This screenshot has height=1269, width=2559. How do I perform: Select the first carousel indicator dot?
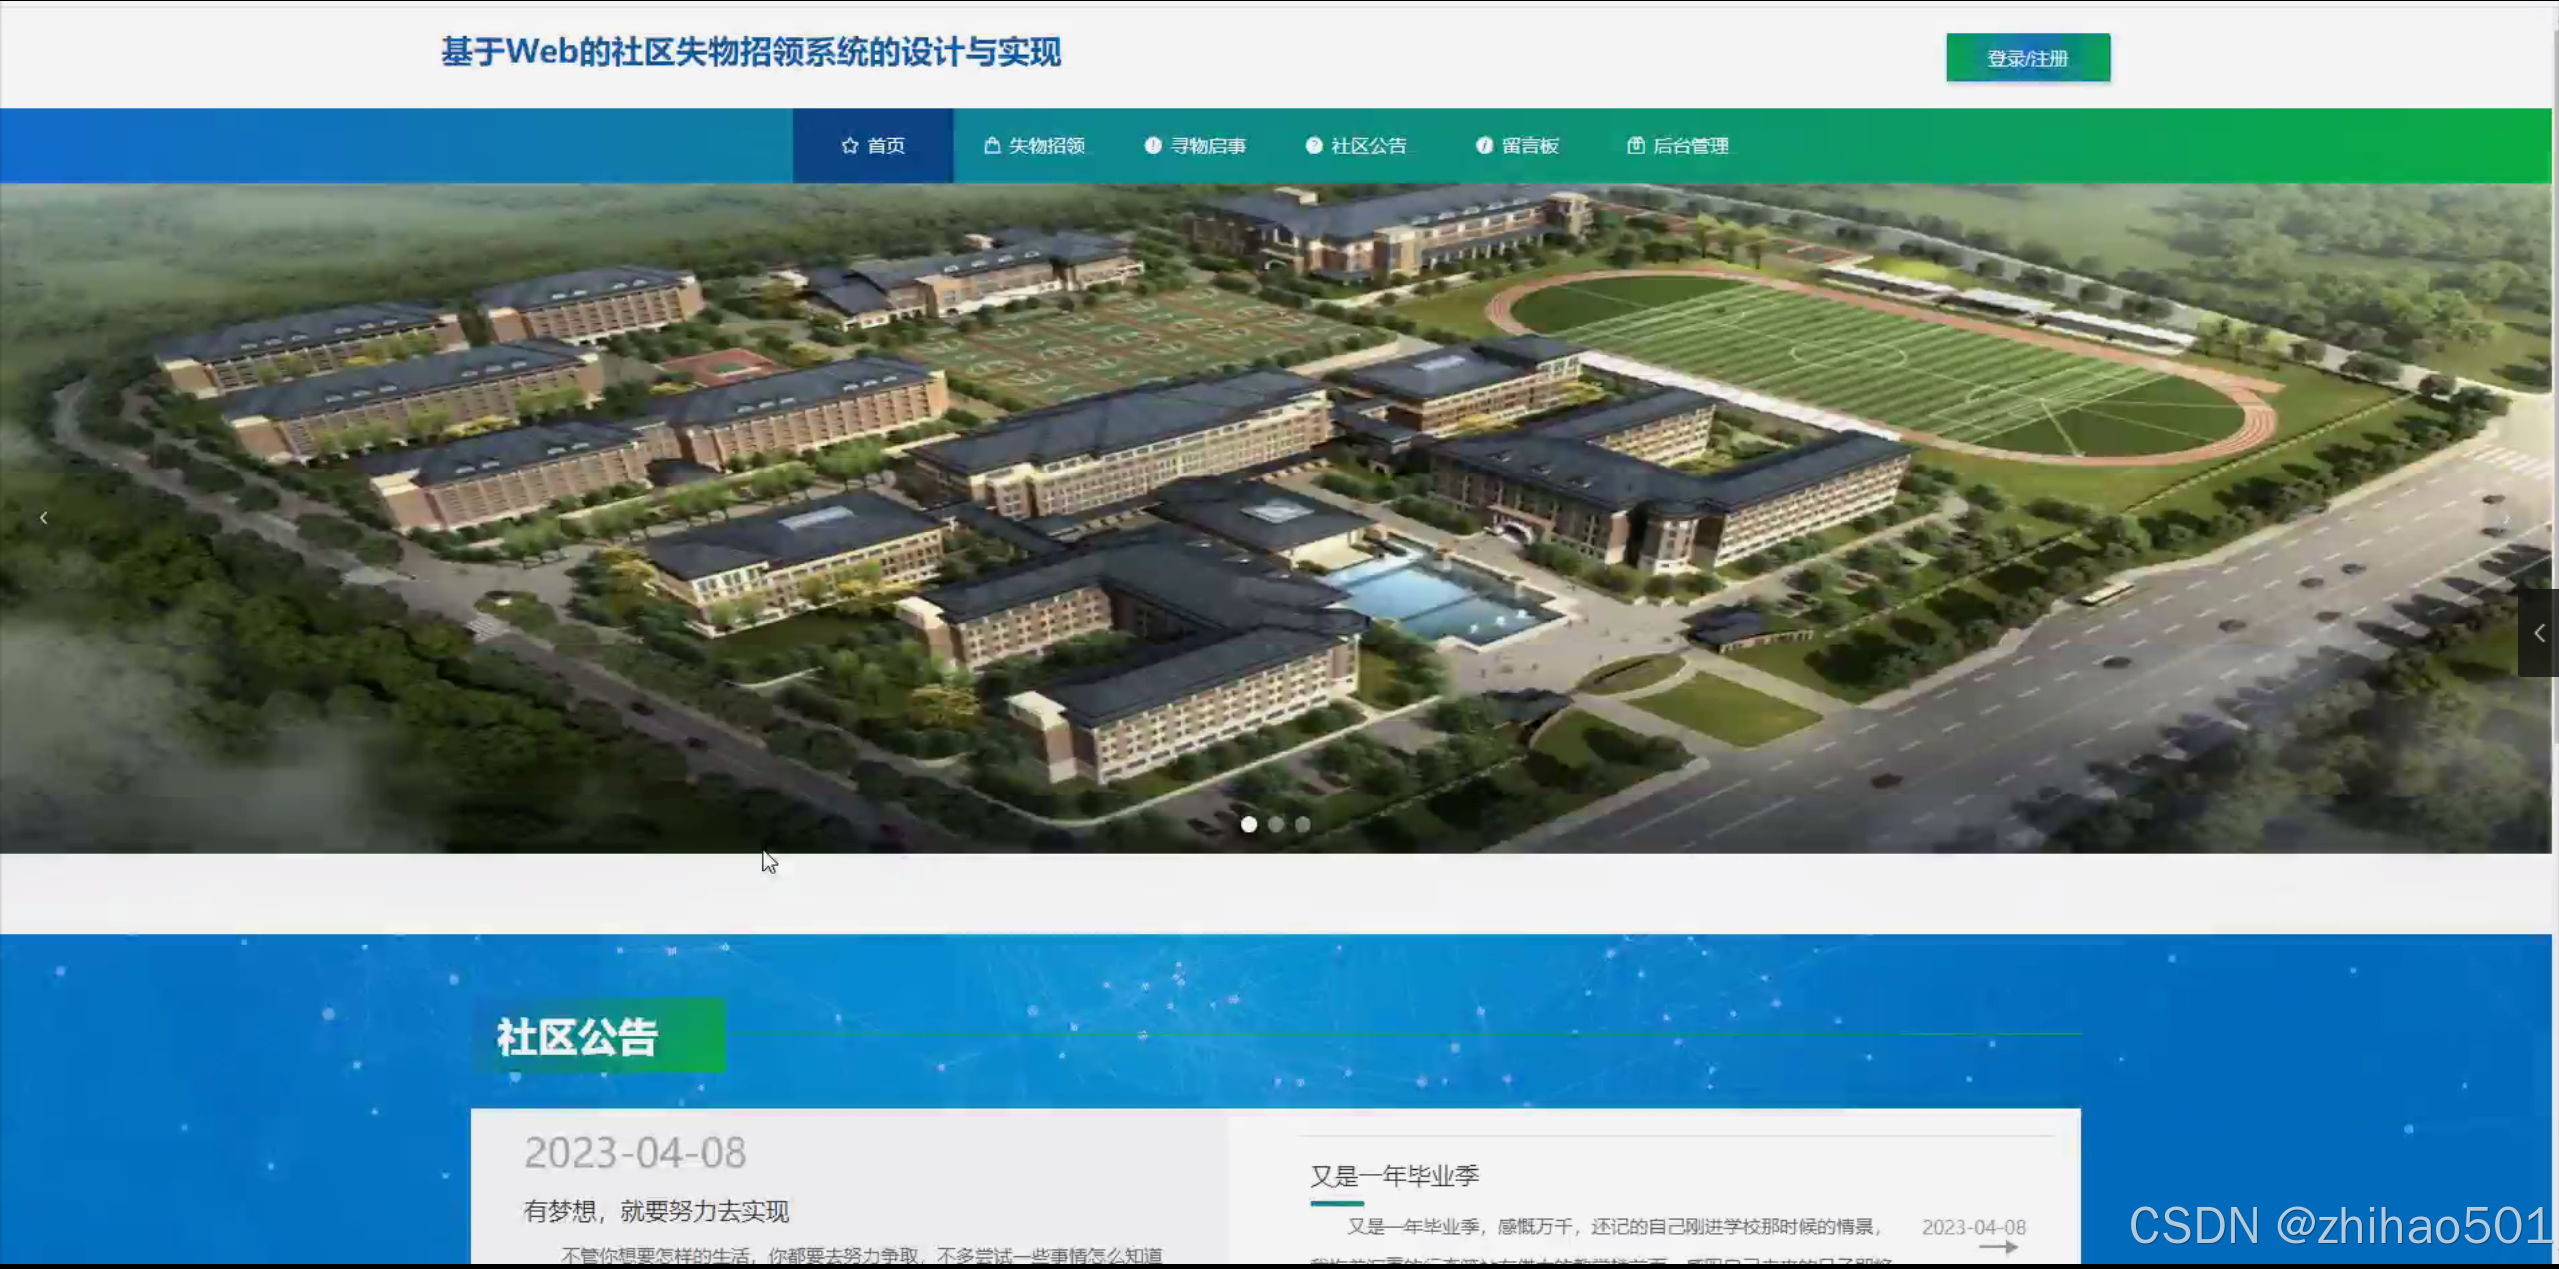(1249, 824)
